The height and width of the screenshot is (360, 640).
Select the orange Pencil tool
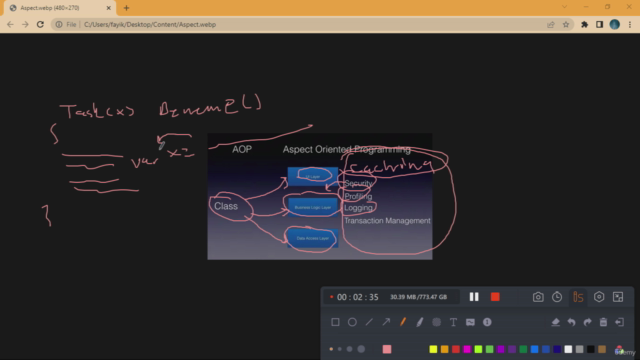coord(403,322)
